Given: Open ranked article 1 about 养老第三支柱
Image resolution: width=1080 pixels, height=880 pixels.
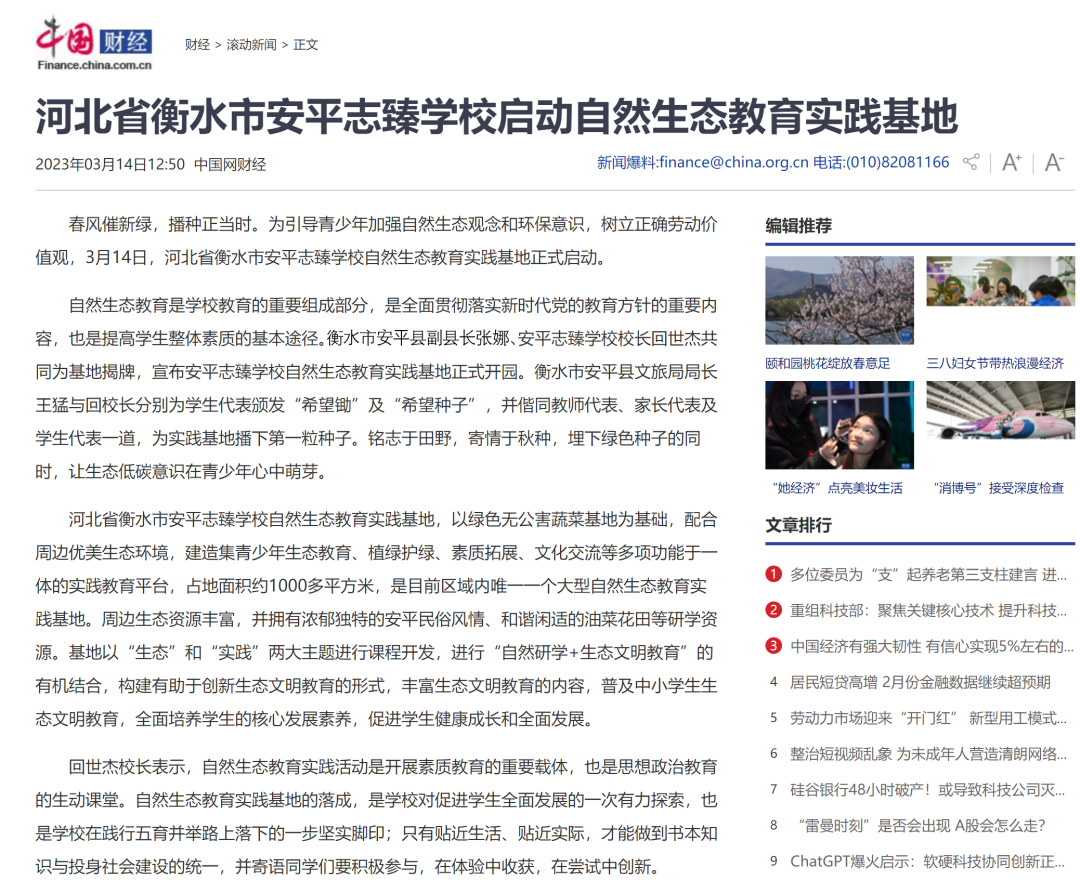Looking at the screenshot, I should pos(928,574).
